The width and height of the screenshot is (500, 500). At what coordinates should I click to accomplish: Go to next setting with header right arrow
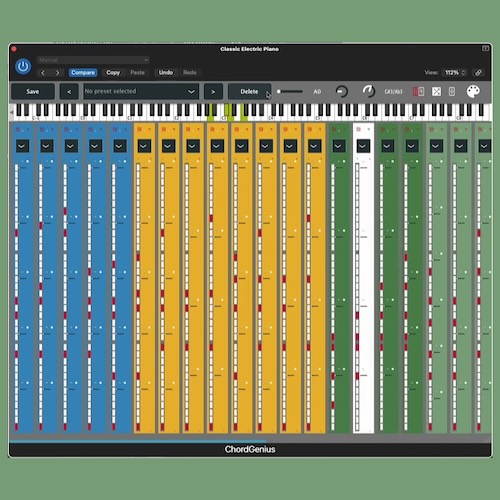57,73
